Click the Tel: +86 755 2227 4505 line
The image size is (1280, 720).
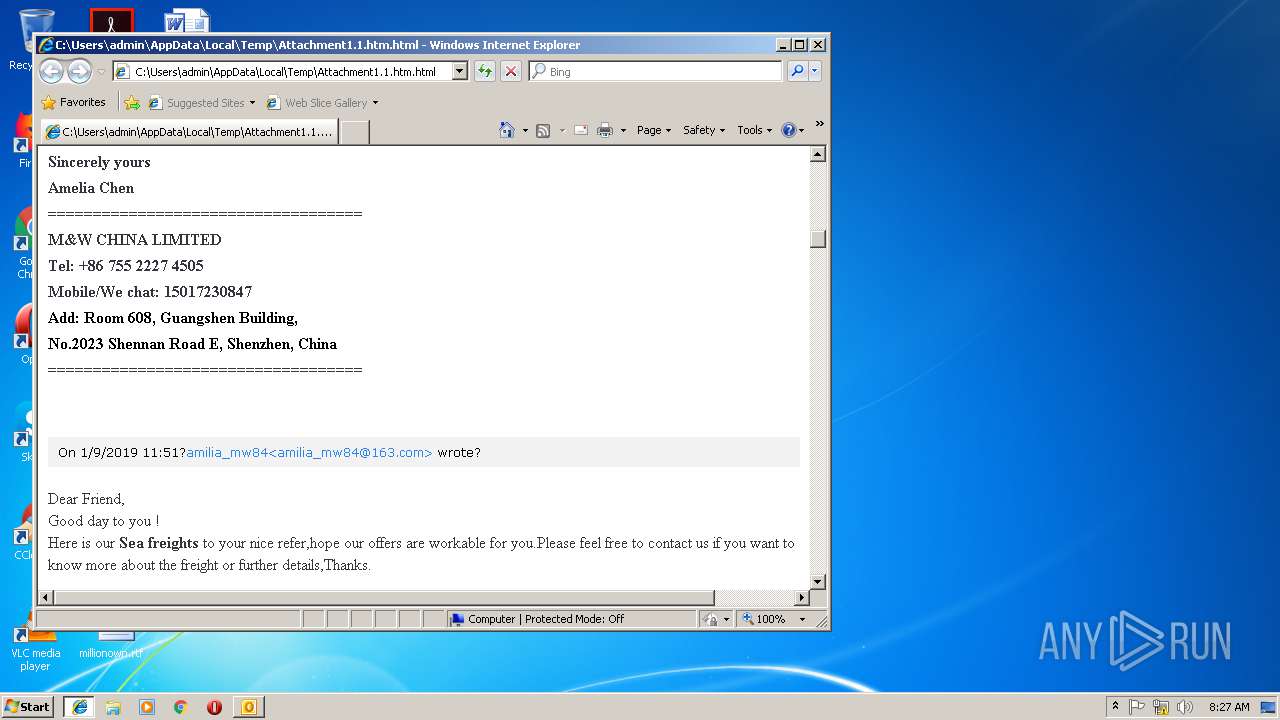tap(126, 266)
